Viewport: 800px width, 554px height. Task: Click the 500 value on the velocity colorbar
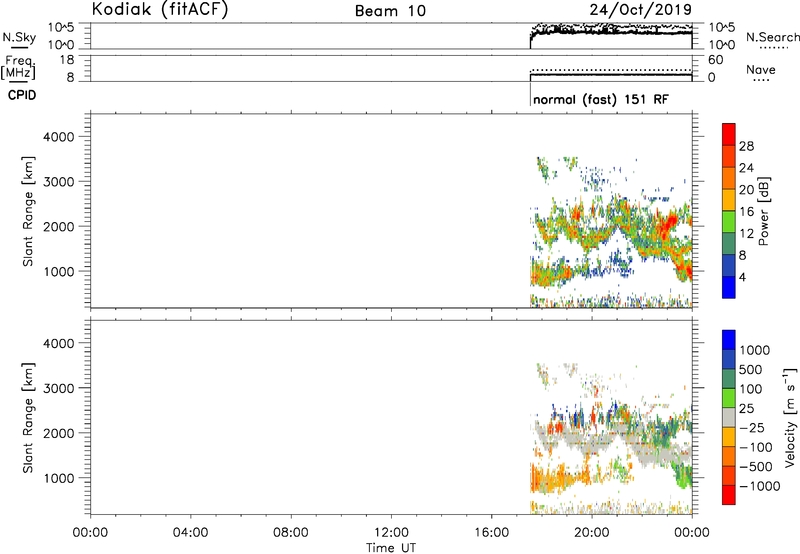[x=751, y=370]
